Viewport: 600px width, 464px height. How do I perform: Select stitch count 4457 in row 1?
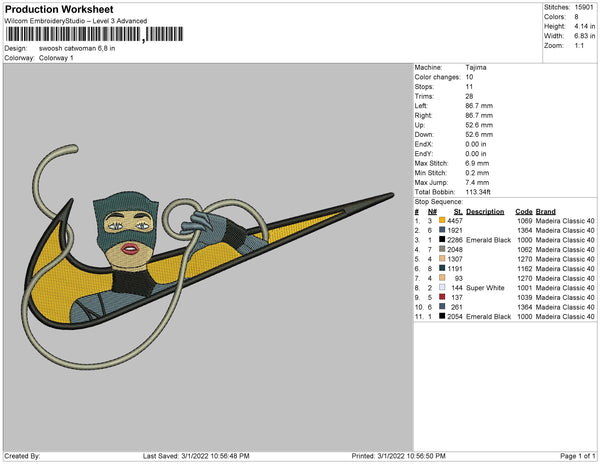tap(455, 221)
